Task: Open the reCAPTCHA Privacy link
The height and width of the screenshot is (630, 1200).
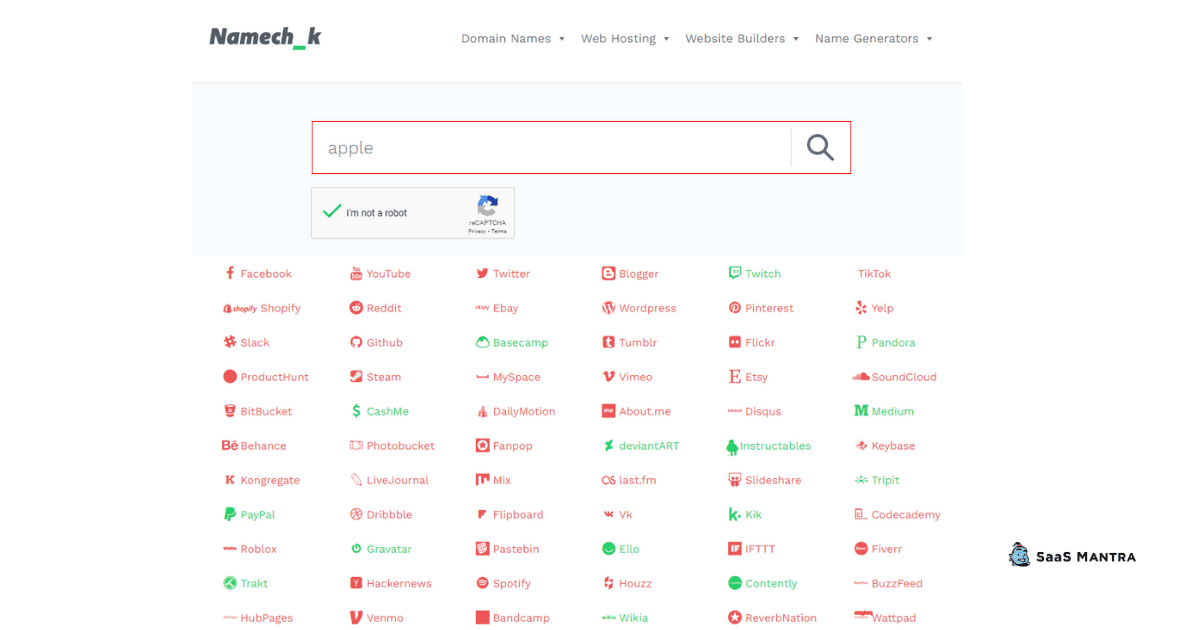Action: (x=477, y=231)
